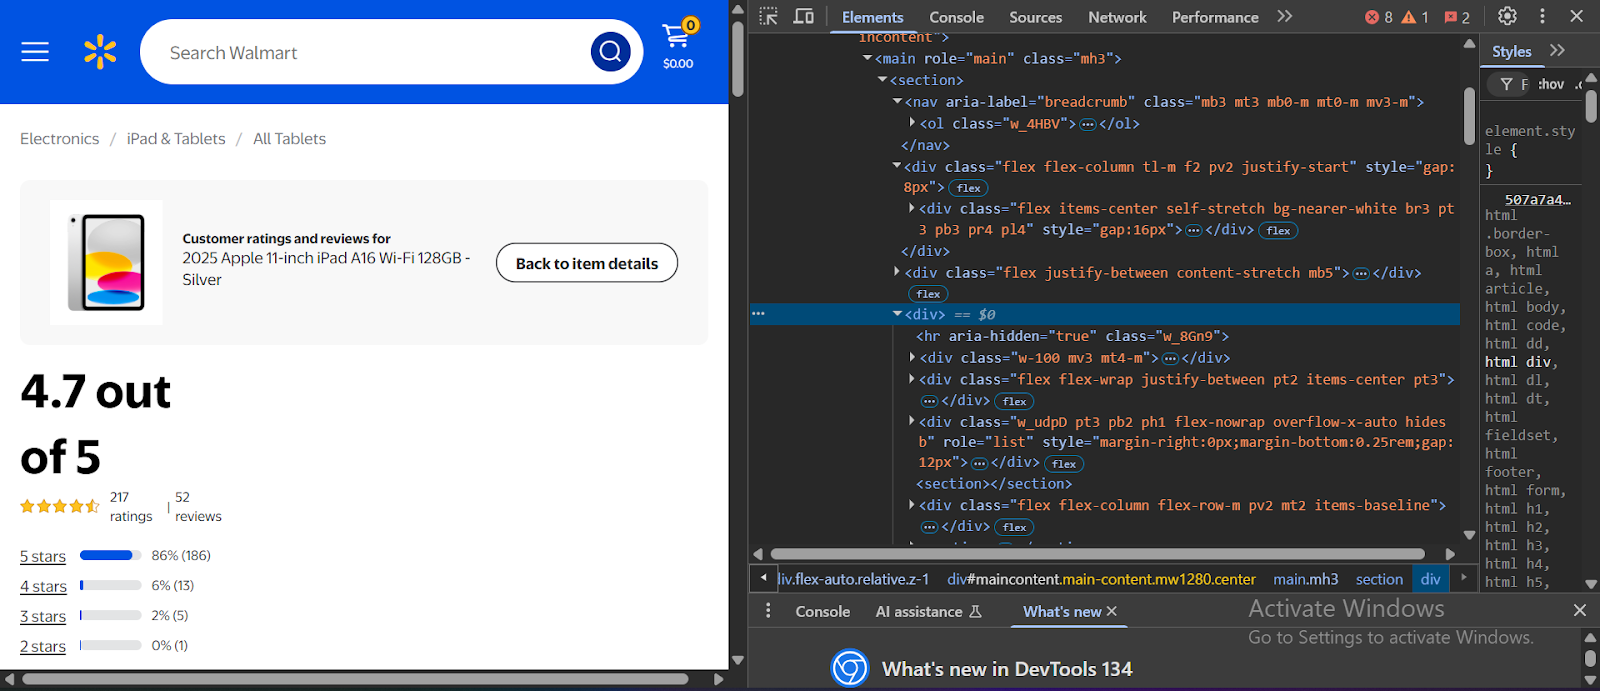Filter reviews by 3 stars
Image resolution: width=1600 pixels, height=691 pixels.
click(43, 616)
